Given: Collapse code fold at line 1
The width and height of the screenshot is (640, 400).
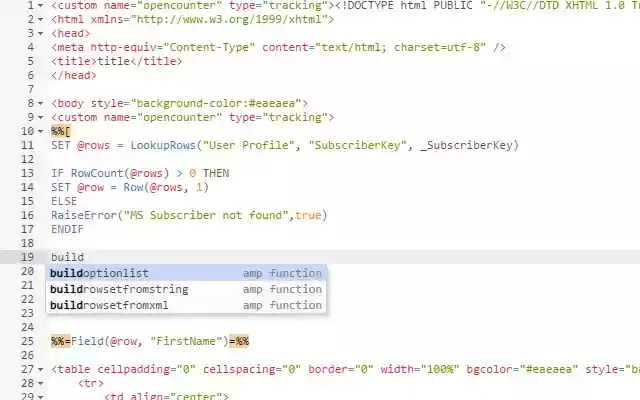Looking at the screenshot, I should [x=40, y=6].
